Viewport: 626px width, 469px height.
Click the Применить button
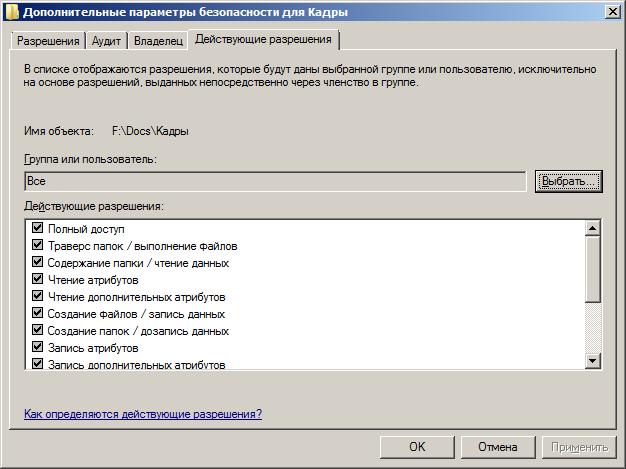(x=580, y=447)
